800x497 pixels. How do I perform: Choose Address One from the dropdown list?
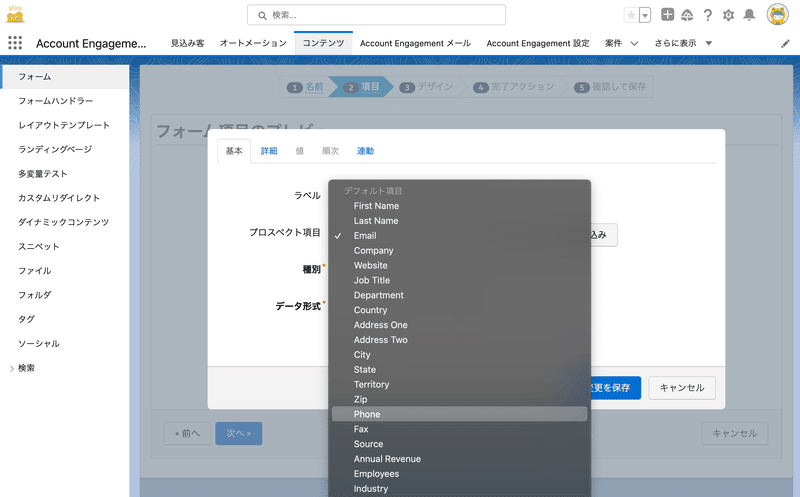459,325
